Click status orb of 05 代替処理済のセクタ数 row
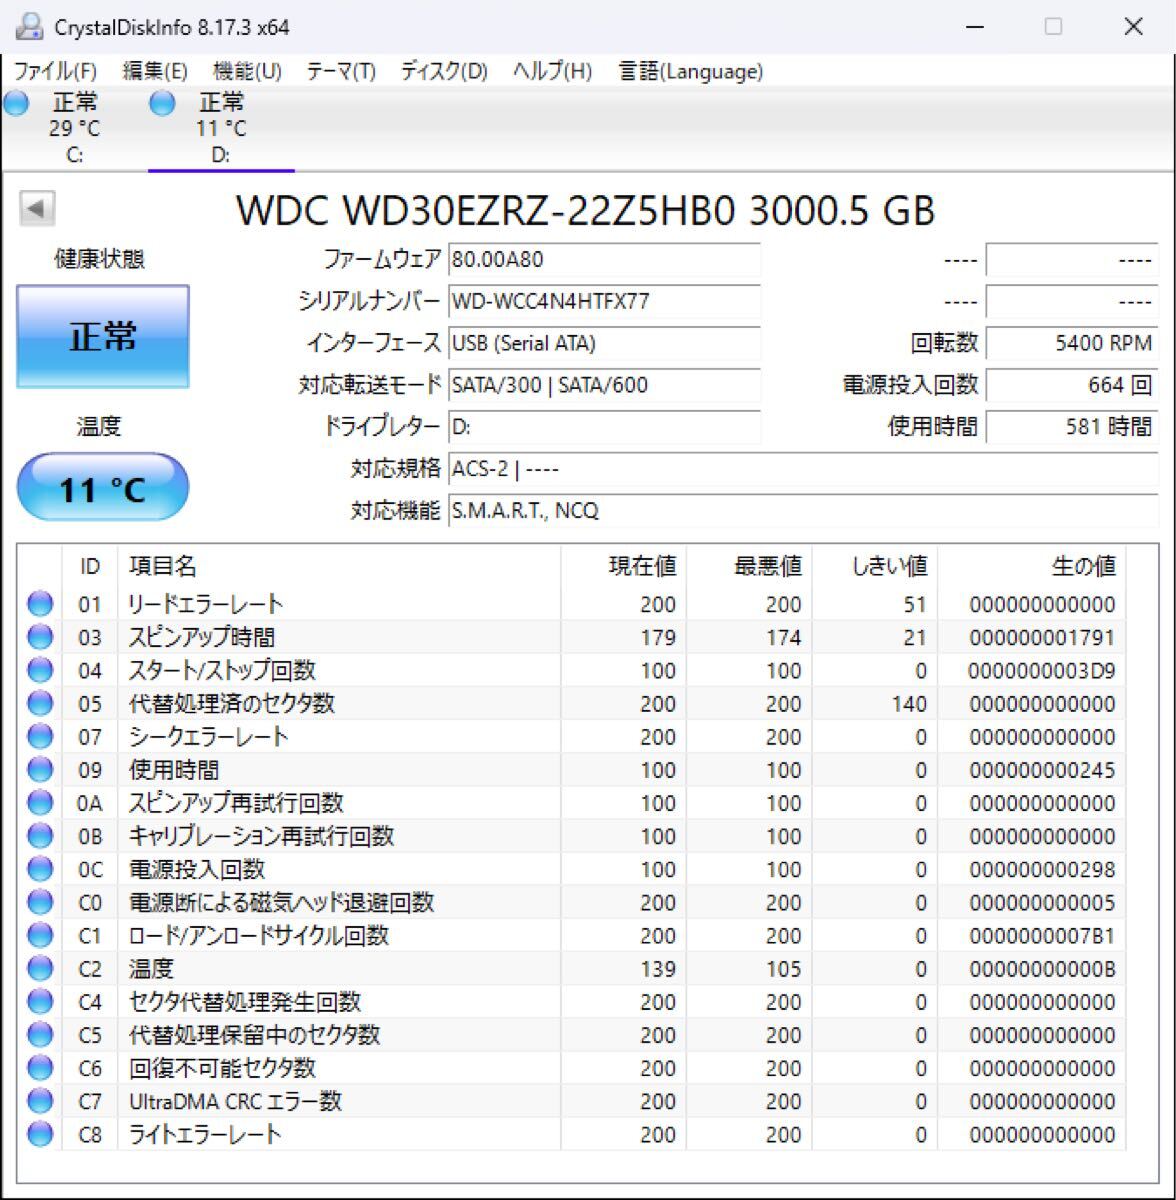 pos(40,704)
